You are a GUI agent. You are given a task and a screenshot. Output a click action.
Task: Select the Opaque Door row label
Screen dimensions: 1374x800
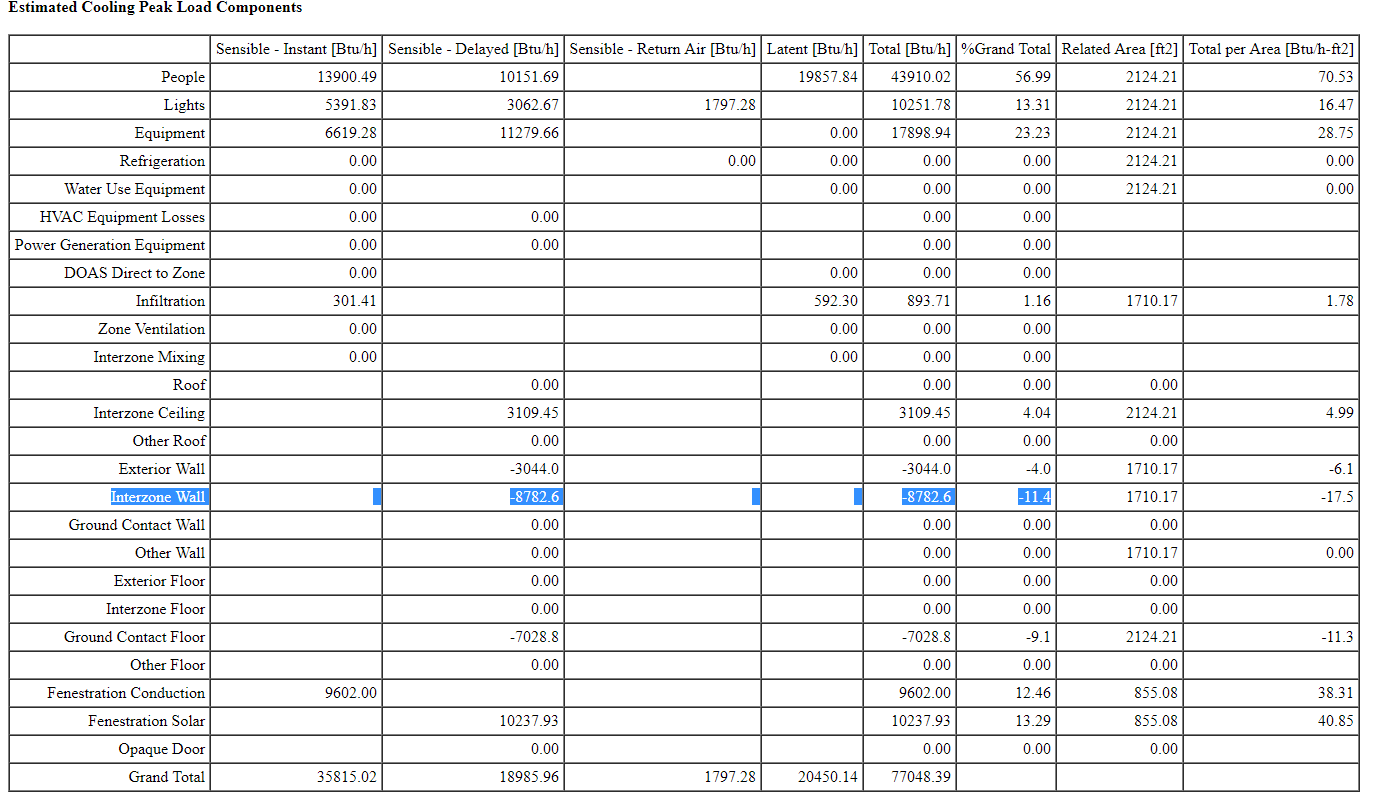pos(161,749)
